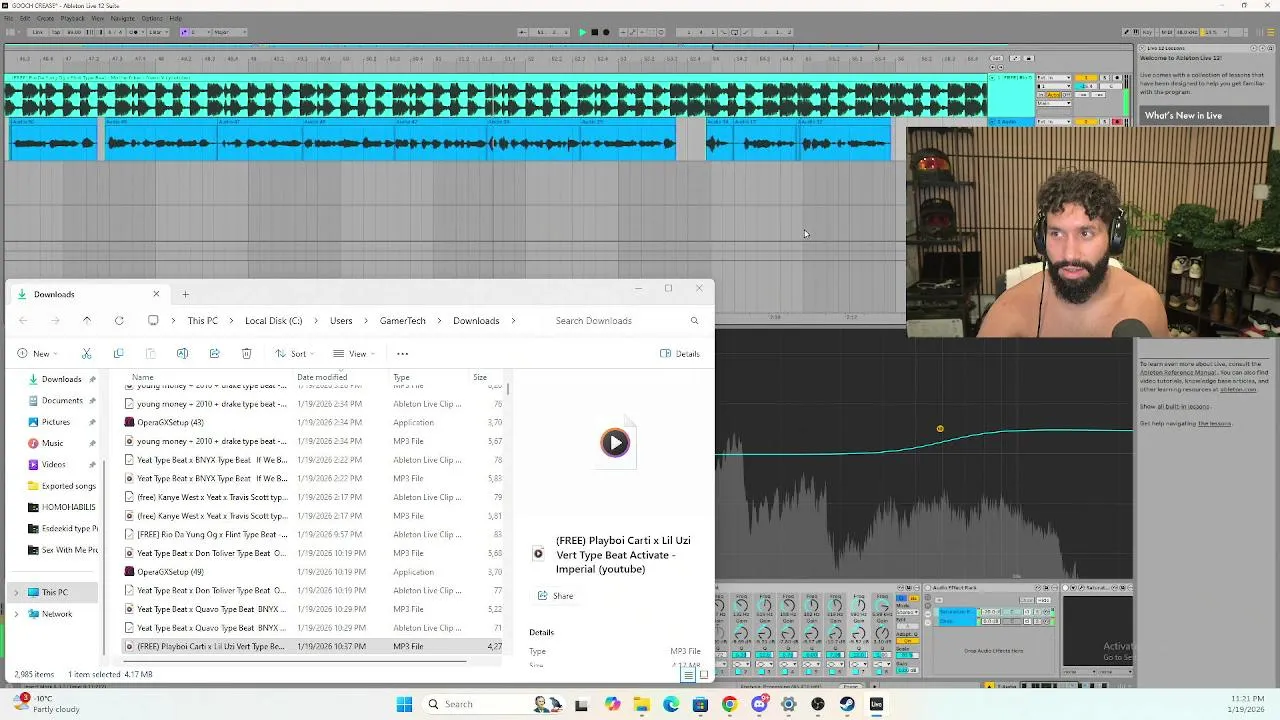Open the Ableton Edit menu

click(x=25, y=18)
